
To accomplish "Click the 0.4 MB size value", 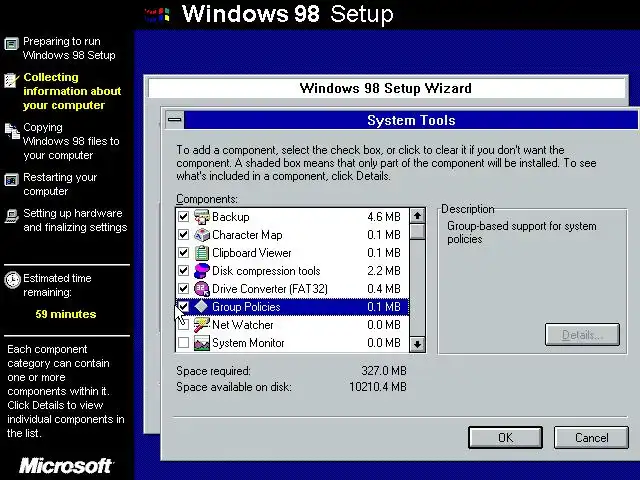I will [x=384, y=289].
